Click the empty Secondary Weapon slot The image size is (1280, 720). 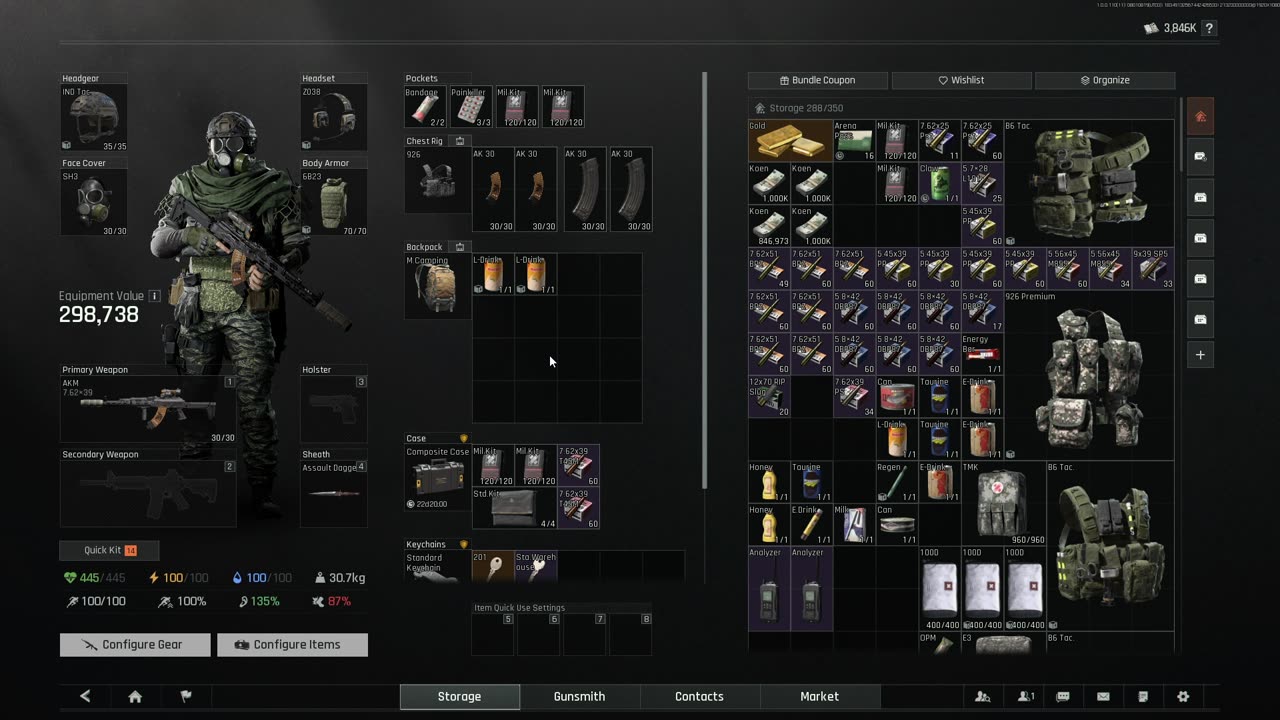[x=148, y=493]
